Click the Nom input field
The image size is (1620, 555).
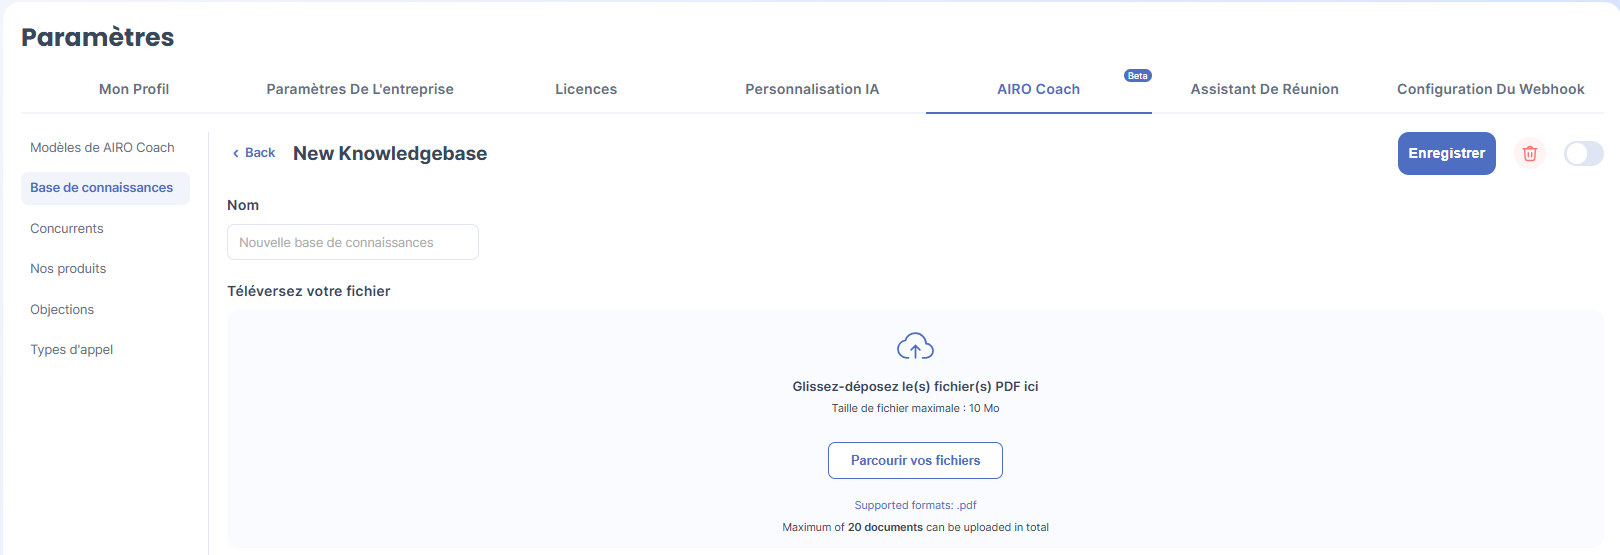352,242
